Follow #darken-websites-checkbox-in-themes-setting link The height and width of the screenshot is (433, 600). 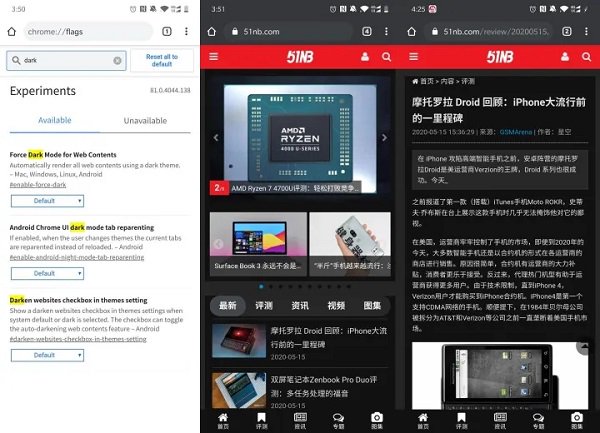(78, 339)
